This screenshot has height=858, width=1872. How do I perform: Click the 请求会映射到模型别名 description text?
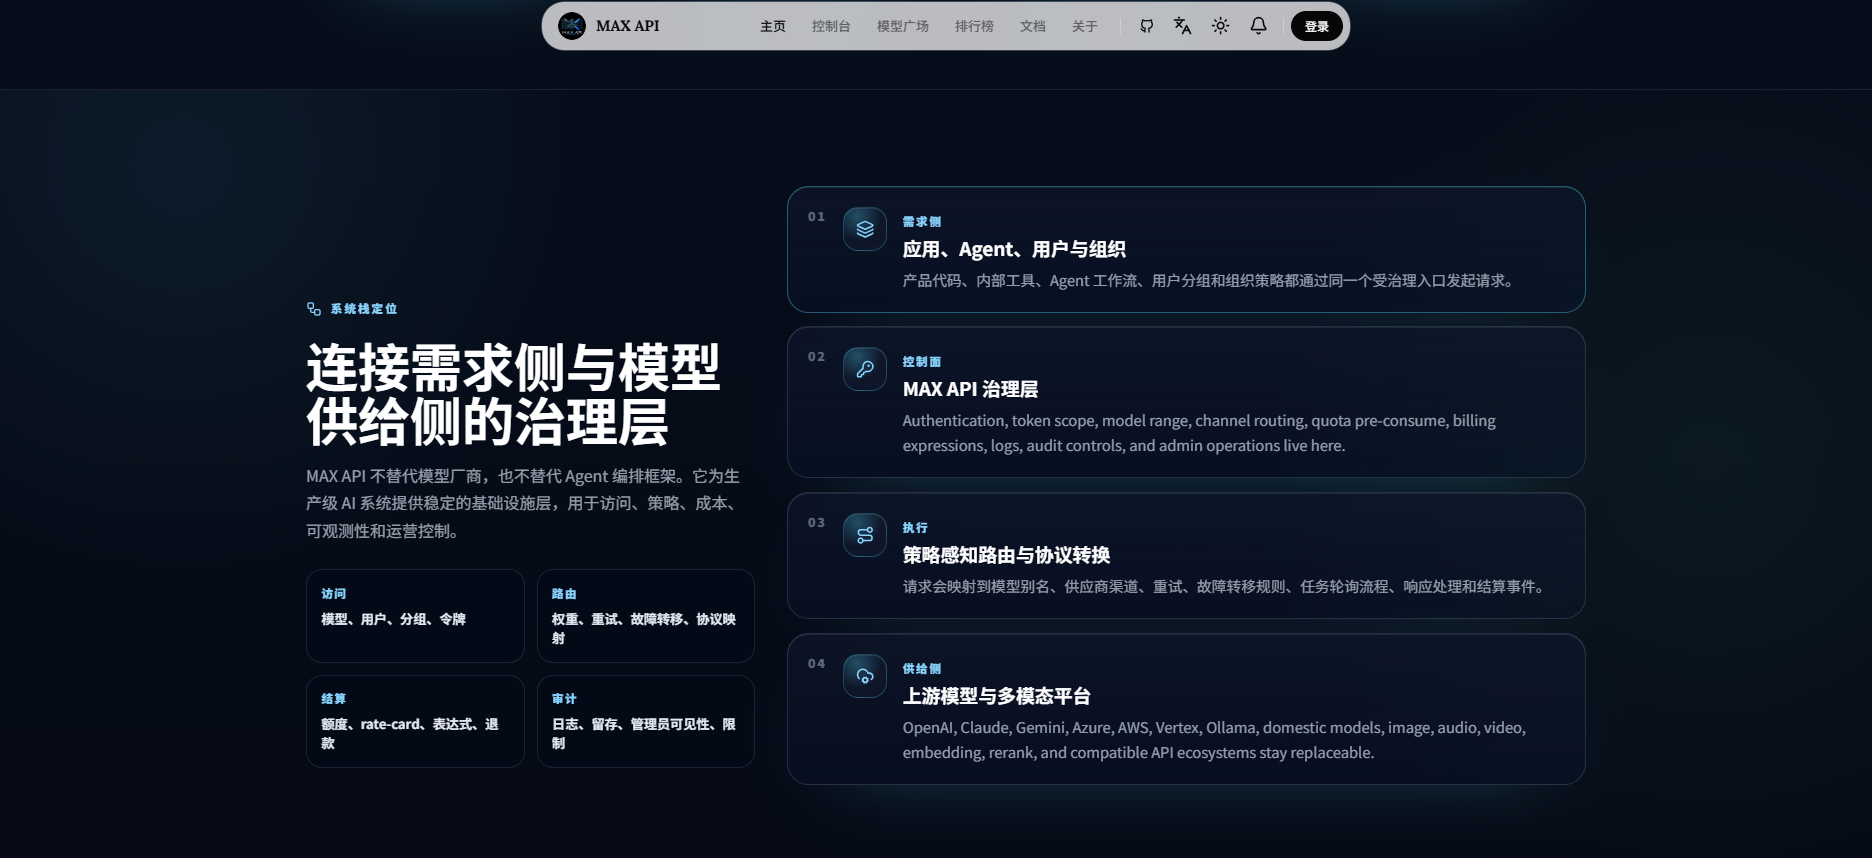coord(1226,587)
